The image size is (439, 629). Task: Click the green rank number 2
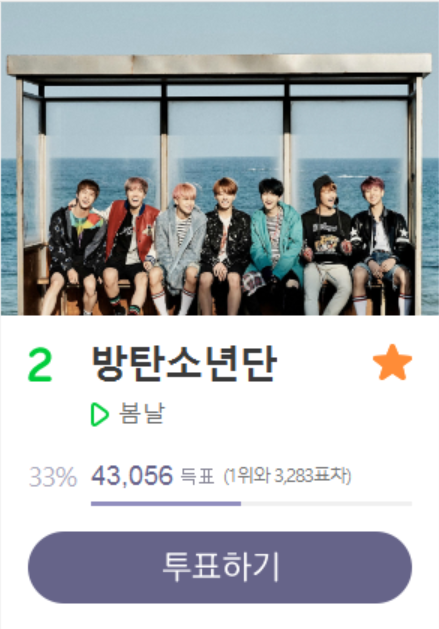click(x=40, y=364)
